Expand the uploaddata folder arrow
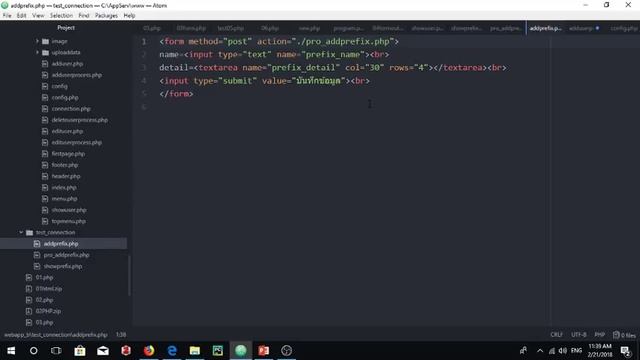Viewport: 640px width, 360px height. pyautogui.click(x=37, y=52)
